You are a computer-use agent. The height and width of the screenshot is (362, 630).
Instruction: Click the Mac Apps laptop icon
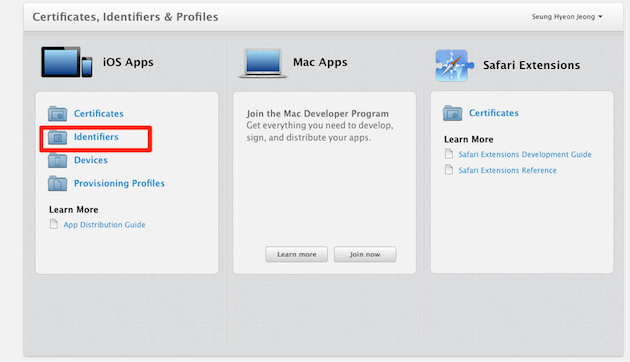[263, 63]
